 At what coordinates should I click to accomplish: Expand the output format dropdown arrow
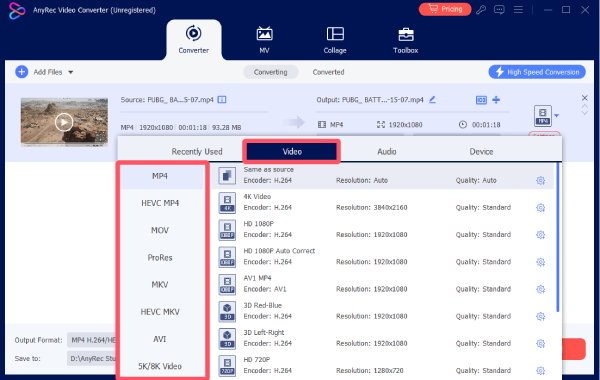pyautogui.click(x=556, y=115)
